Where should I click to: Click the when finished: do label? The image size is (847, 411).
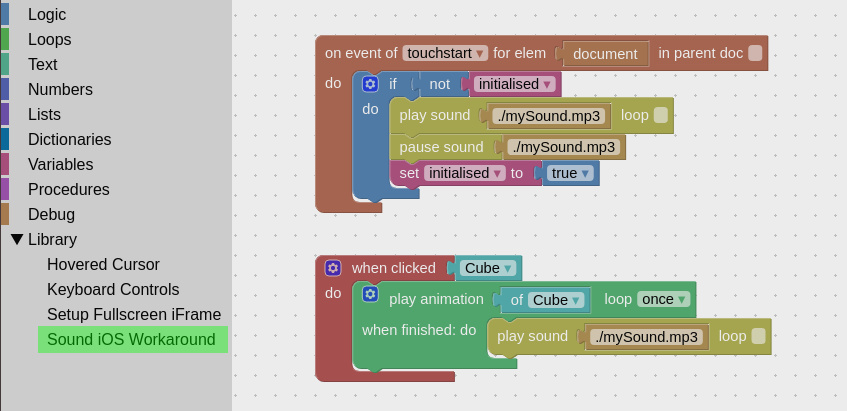(419, 329)
